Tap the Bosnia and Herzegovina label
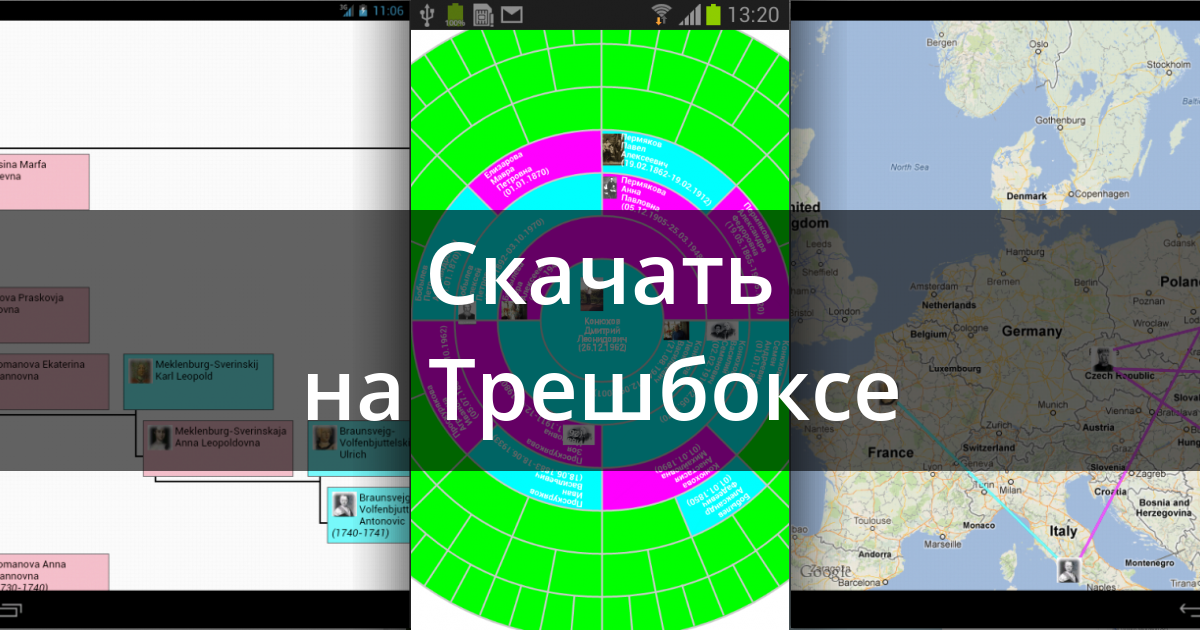Image resolution: width=1200 pixels, height=630 pixels. pos(1163,506)
